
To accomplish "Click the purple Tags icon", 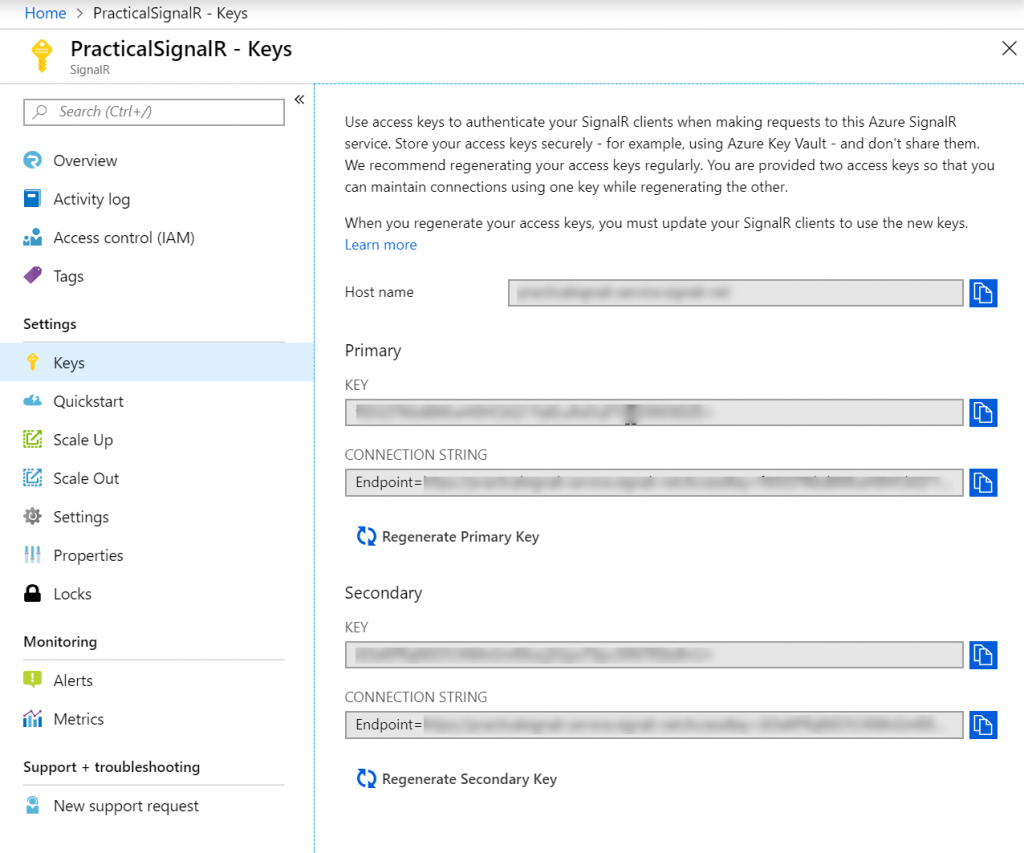I will (33, 276).
